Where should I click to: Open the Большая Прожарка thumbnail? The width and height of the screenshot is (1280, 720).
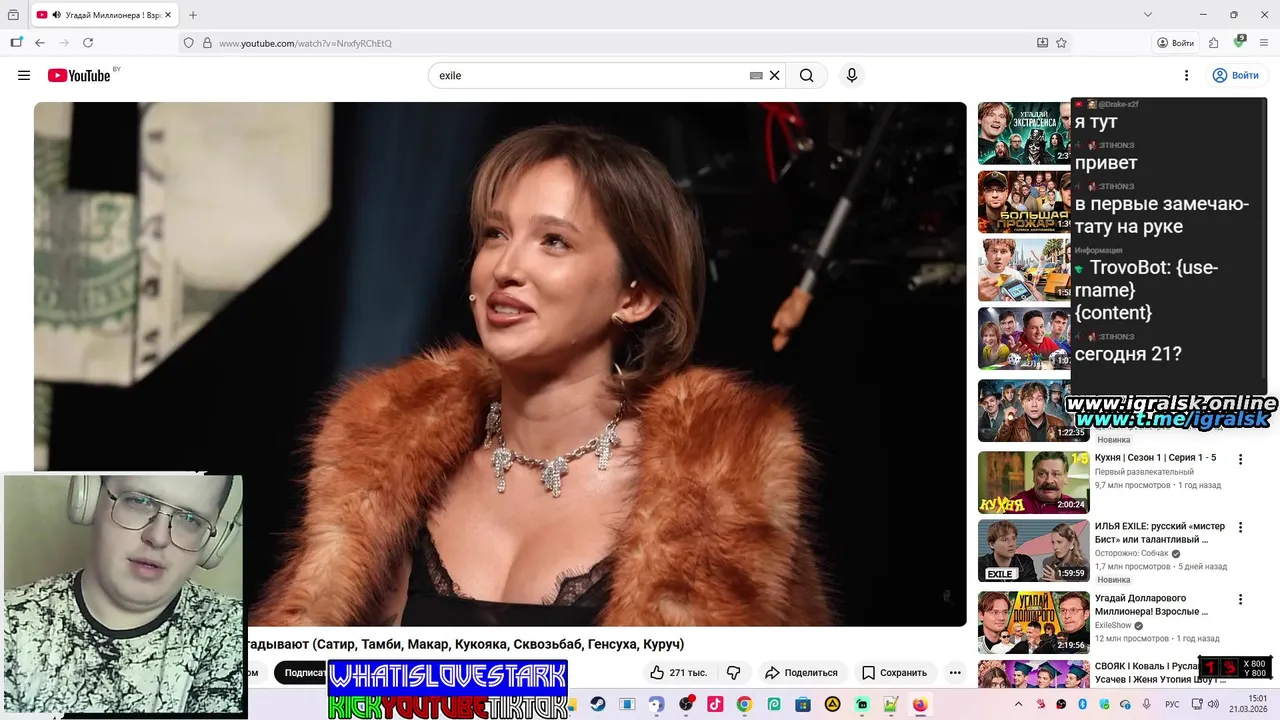click(1024, 202)
